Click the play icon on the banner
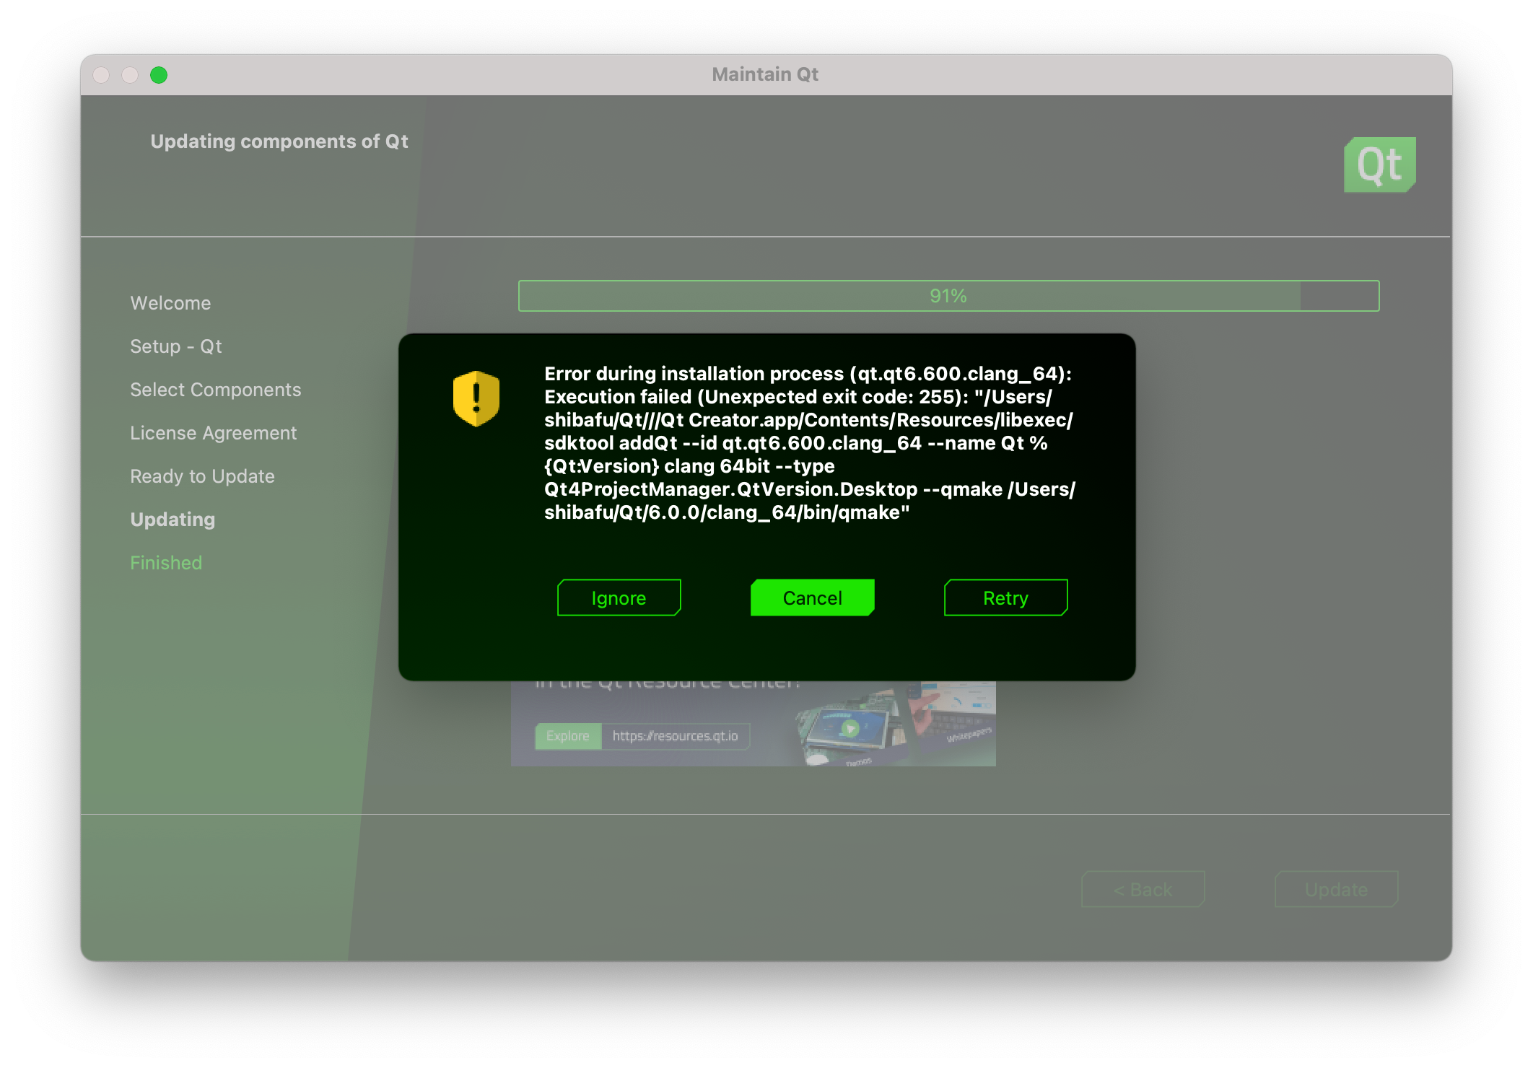 (849, 728)
